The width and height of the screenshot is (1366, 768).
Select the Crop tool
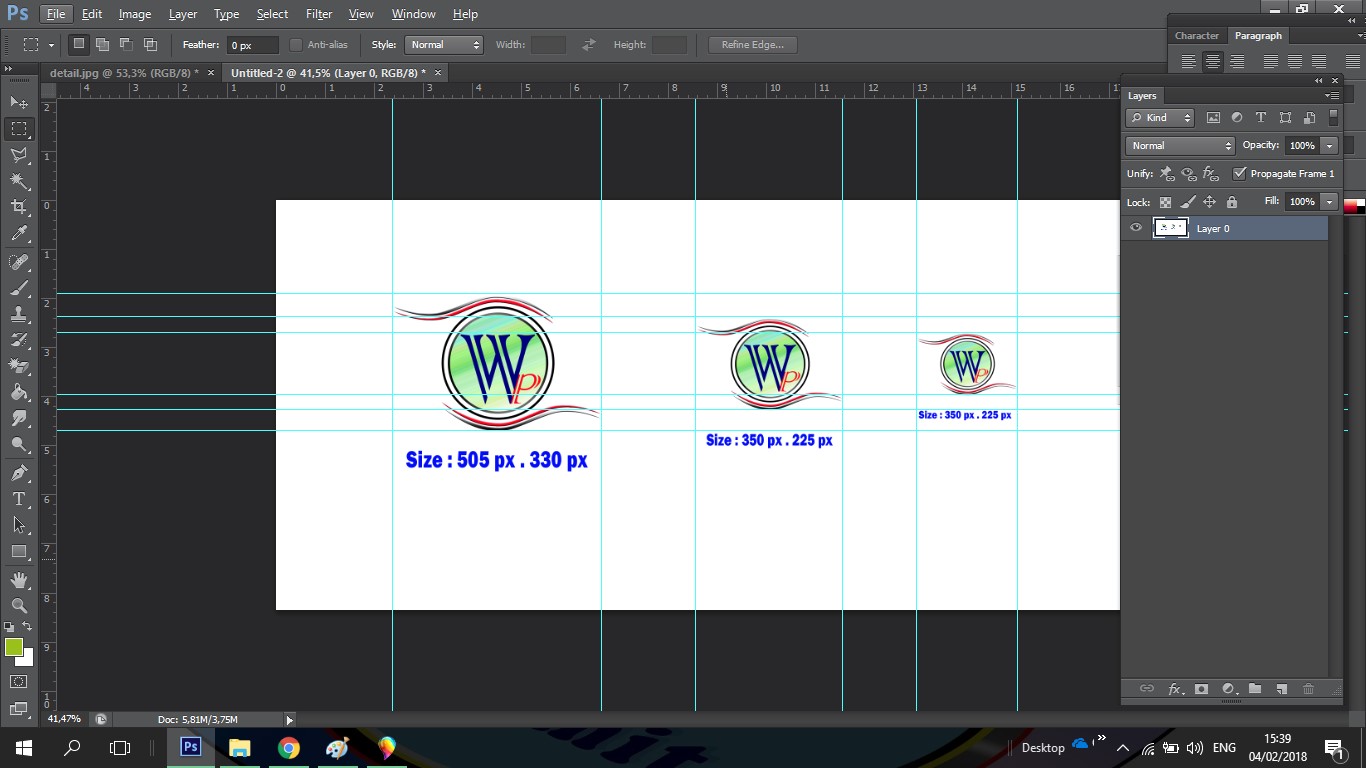[19, 207]
